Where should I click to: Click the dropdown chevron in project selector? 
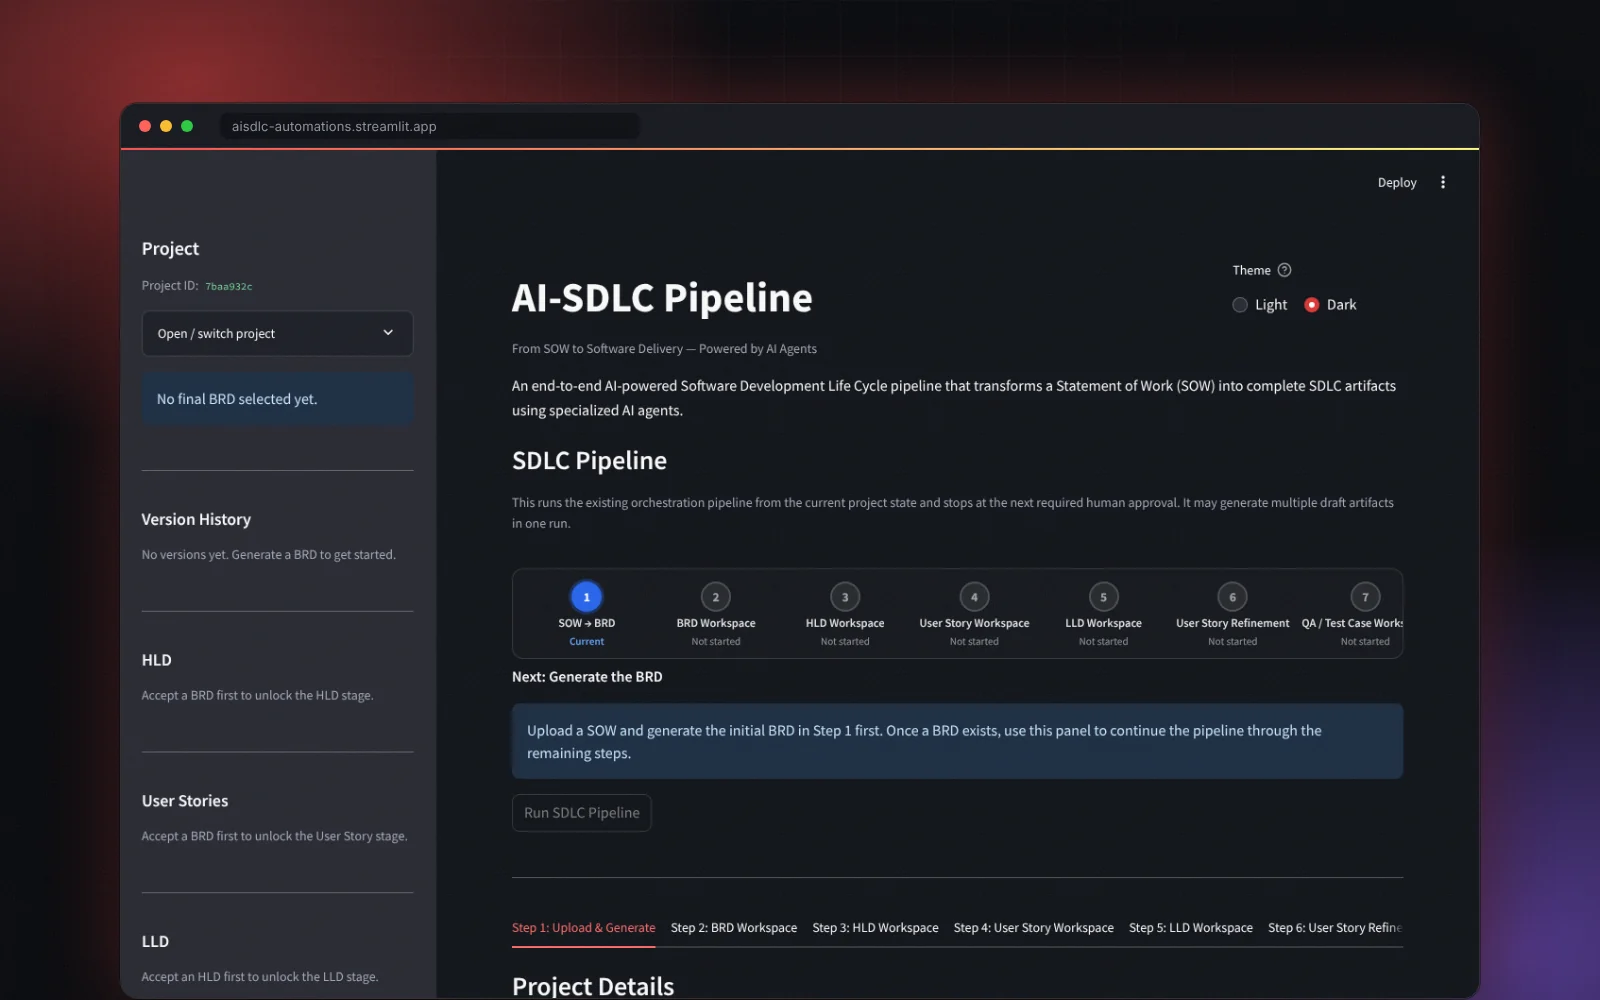pyautogui.click(x=388, y=333)
